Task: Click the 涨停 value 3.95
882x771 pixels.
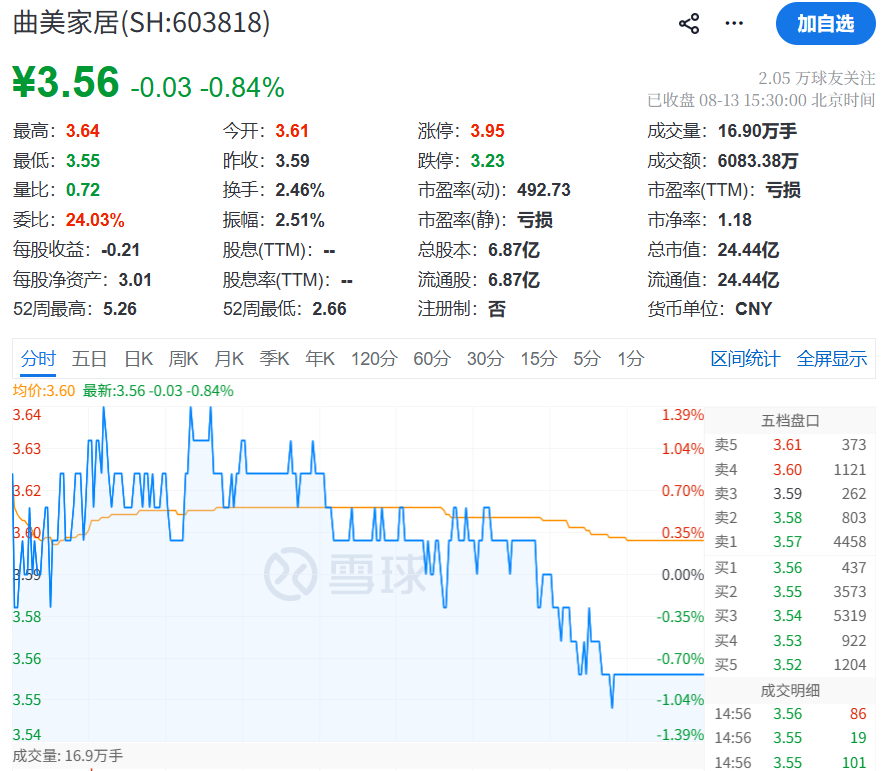Action: (x=487, y=131)
